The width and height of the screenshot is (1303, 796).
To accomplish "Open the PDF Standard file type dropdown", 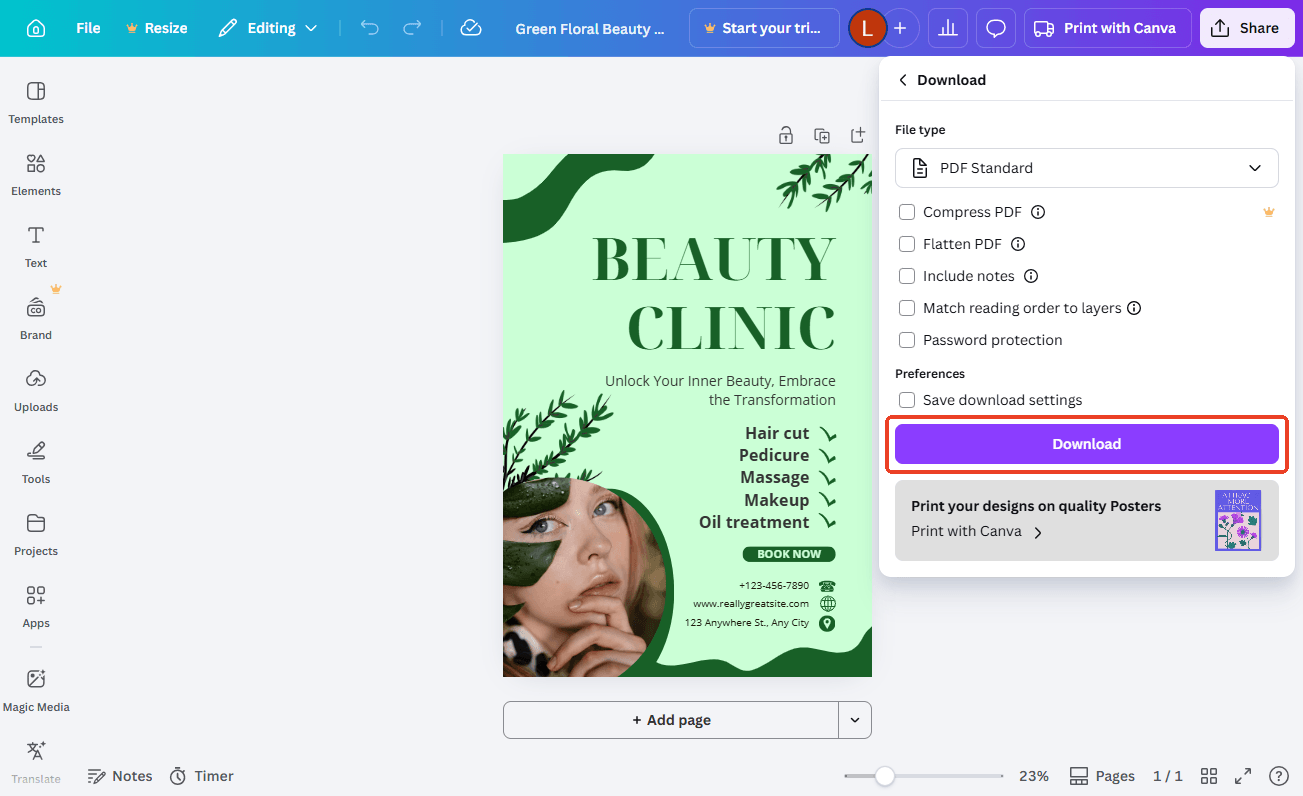I will [x=1087, y=168].
